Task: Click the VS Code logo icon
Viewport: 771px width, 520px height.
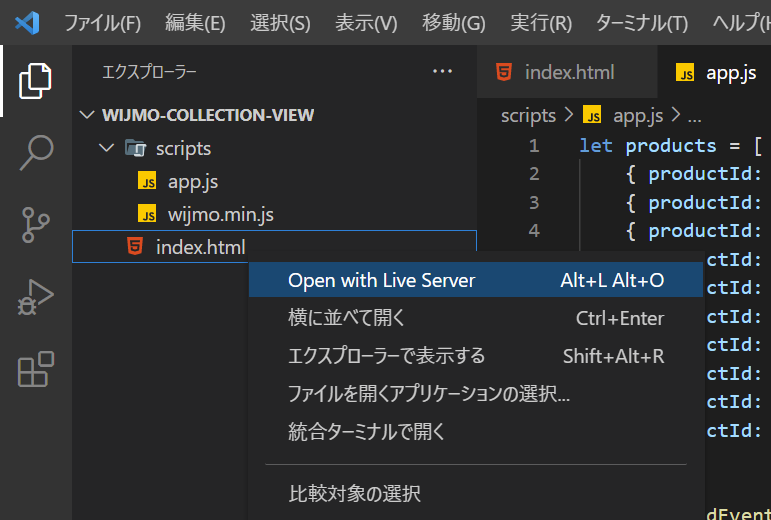Action: (27, 23)
